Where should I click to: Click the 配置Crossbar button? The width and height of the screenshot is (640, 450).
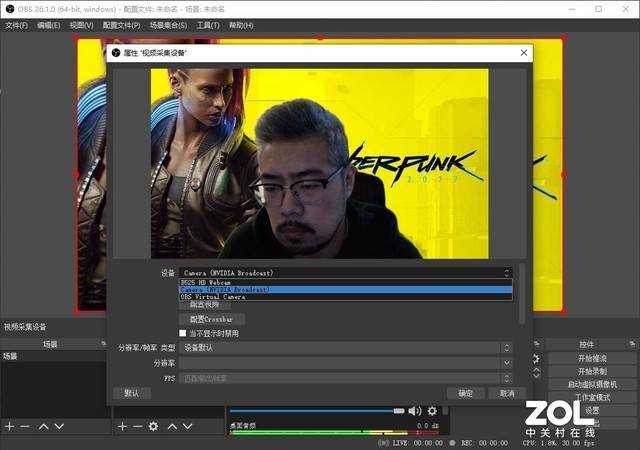click(212, 319)
